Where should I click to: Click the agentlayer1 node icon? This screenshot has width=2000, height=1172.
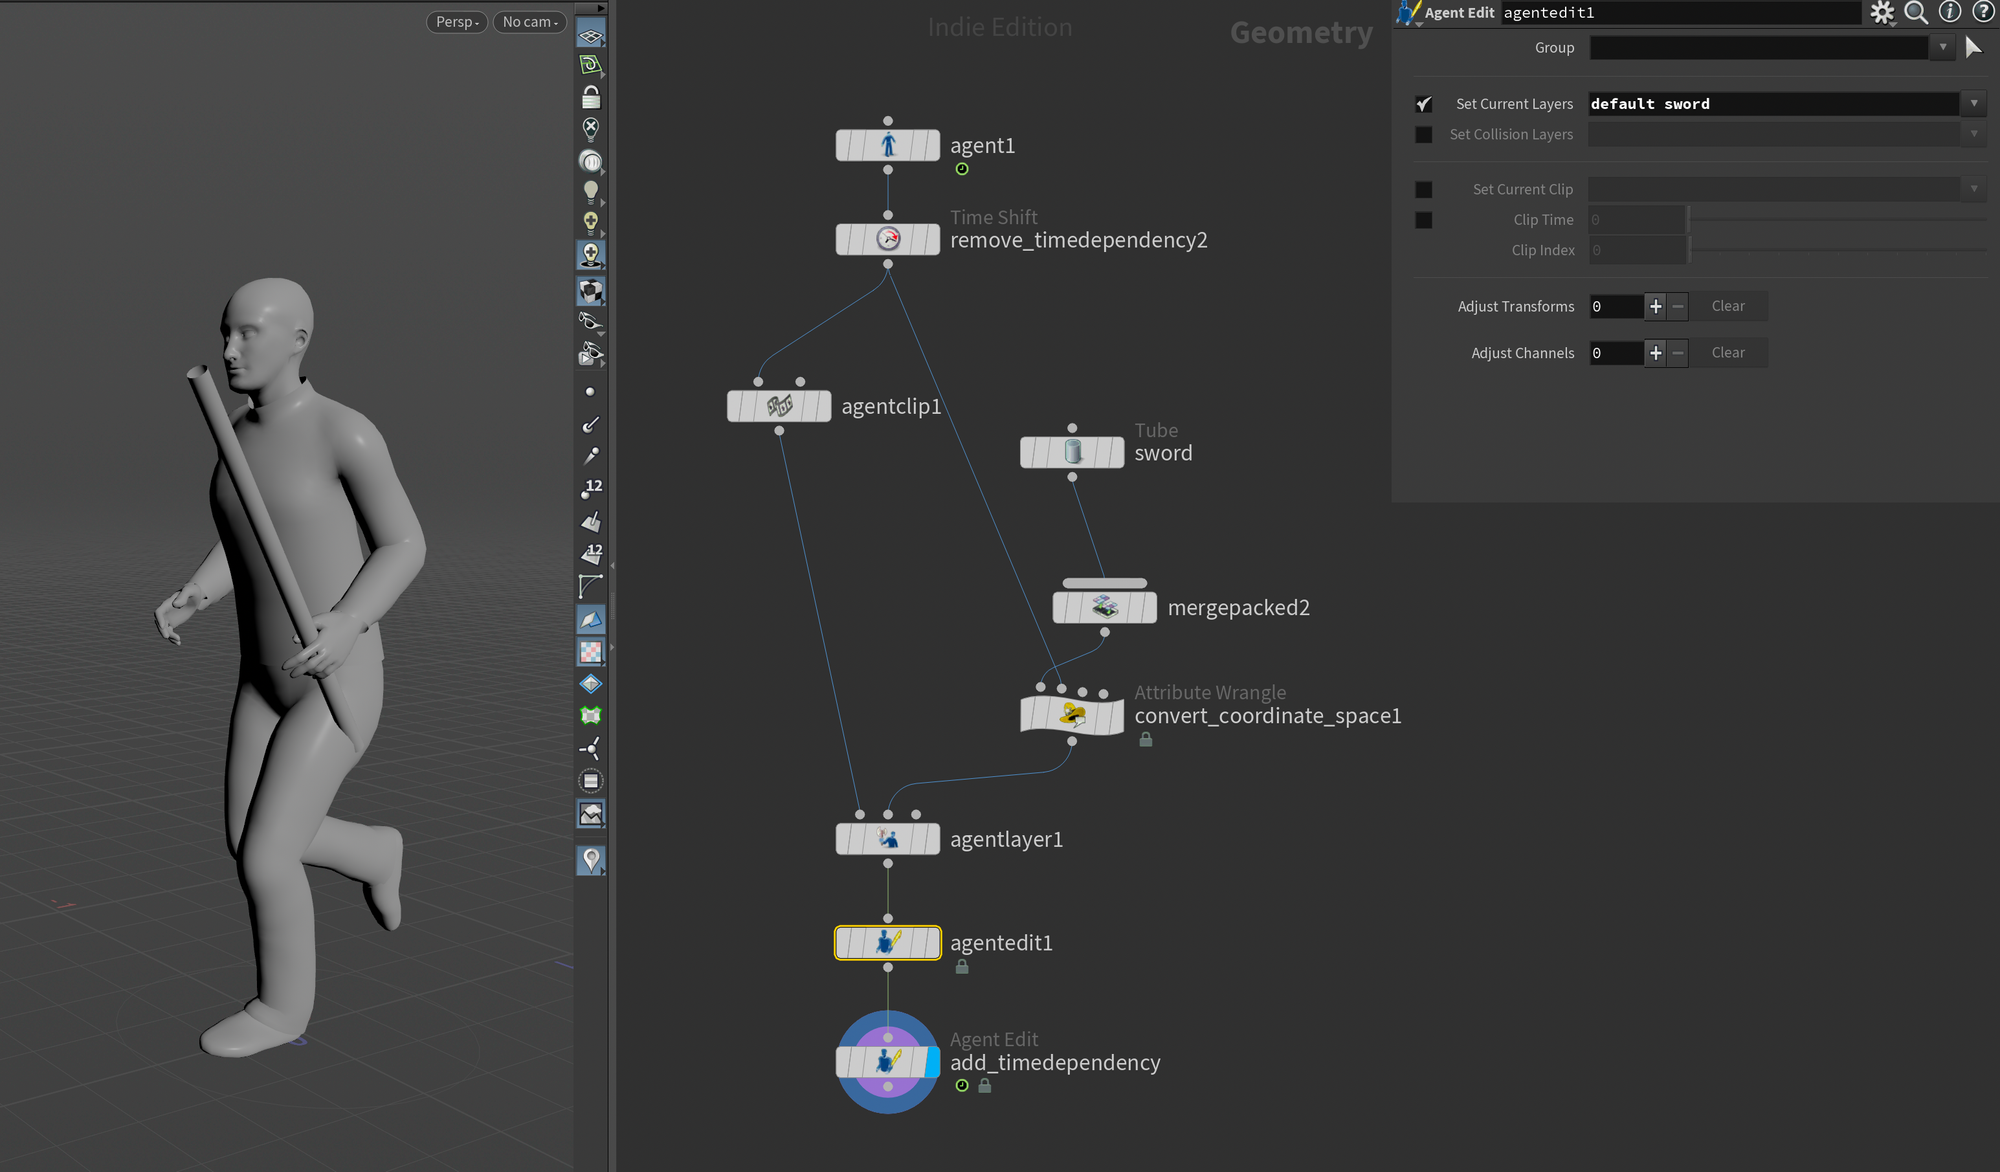(x=888, y=839)
